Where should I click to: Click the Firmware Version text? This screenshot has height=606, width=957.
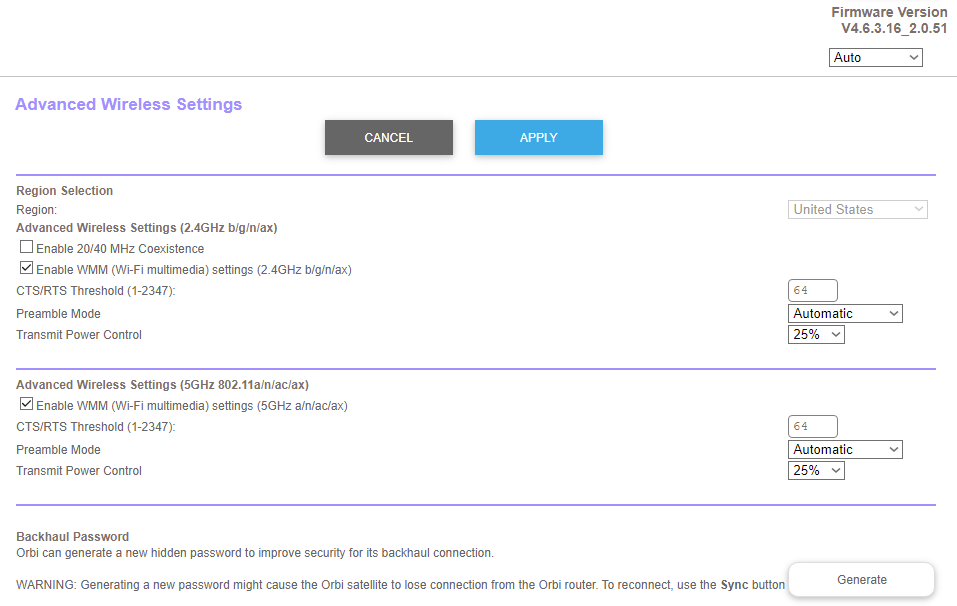coord(889,13)
